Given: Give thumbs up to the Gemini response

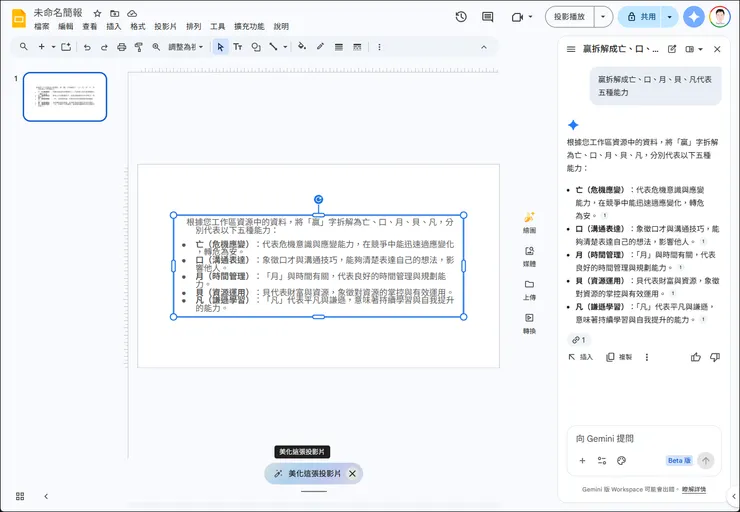Looking at the screenshot, I should [696, 357].
